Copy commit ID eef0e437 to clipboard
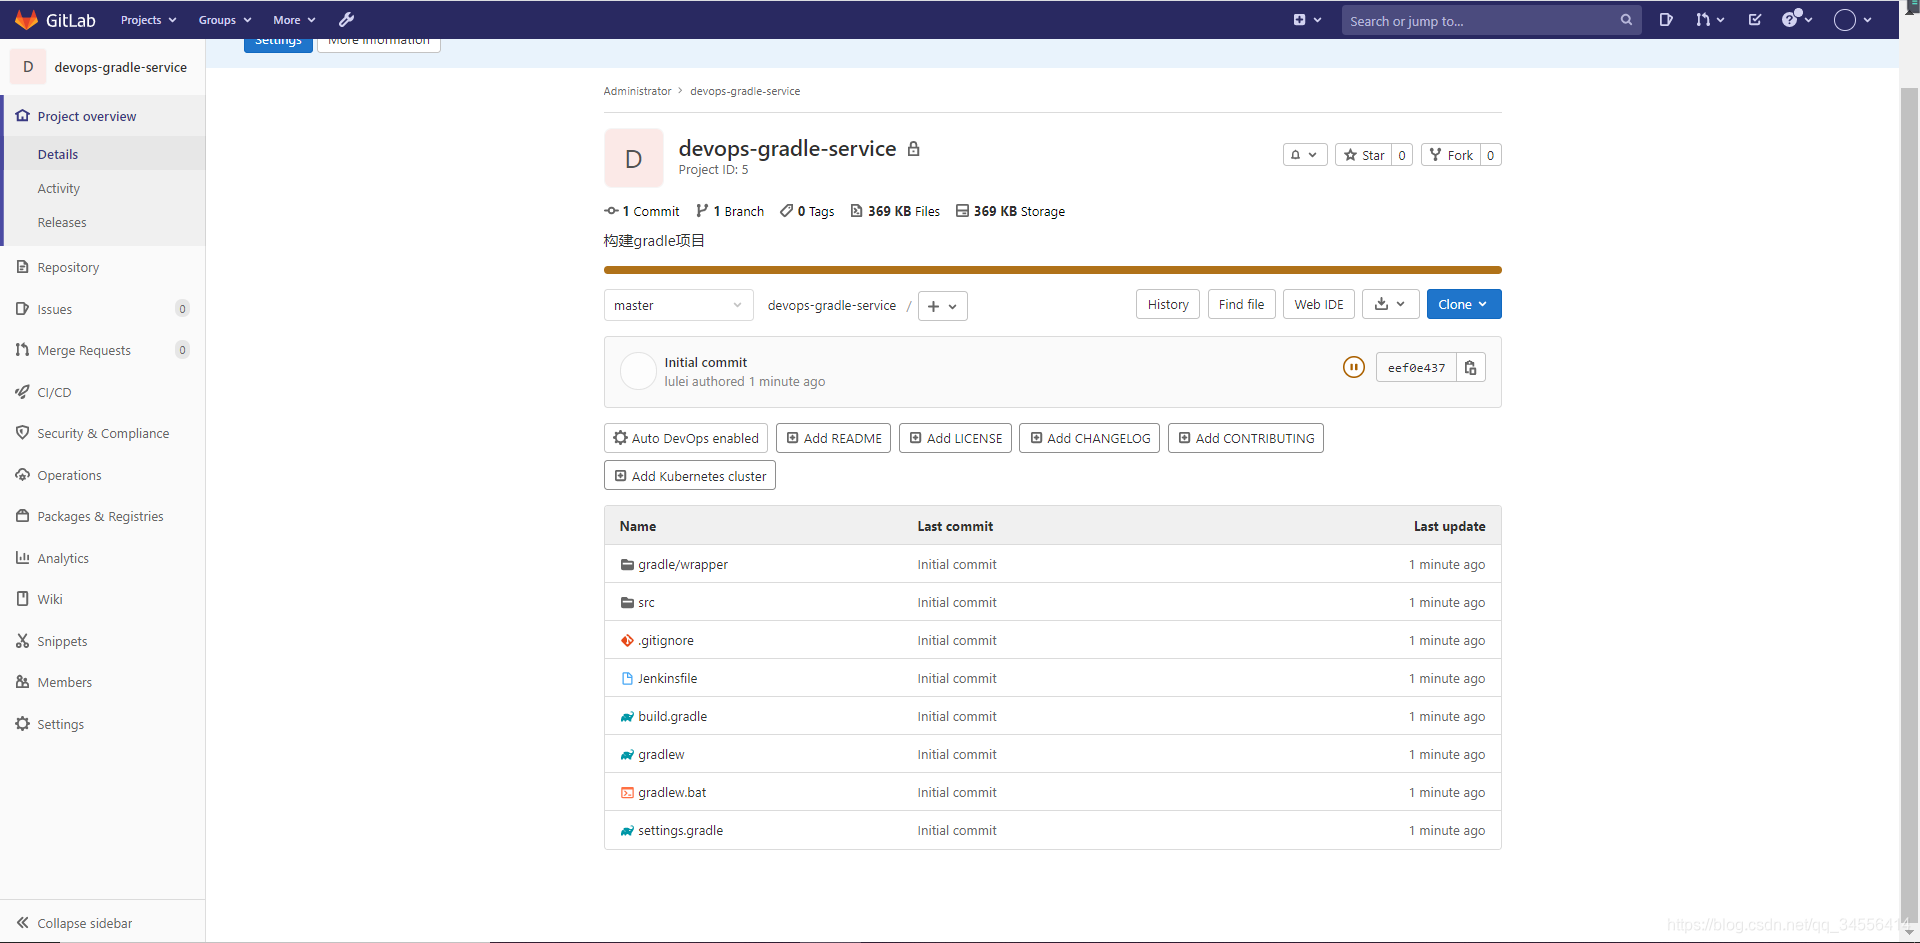The width and height of the screenshot is (1920, 943). tap(1470, 367)
